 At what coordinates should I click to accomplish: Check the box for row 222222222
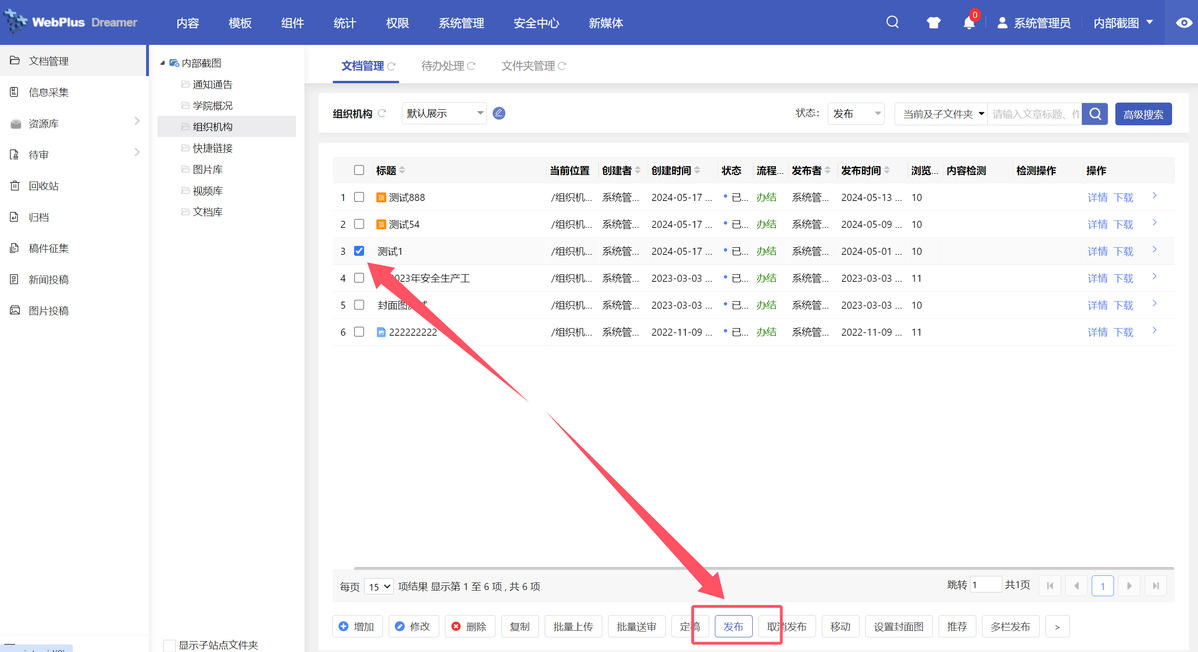[x=359, y=332]
